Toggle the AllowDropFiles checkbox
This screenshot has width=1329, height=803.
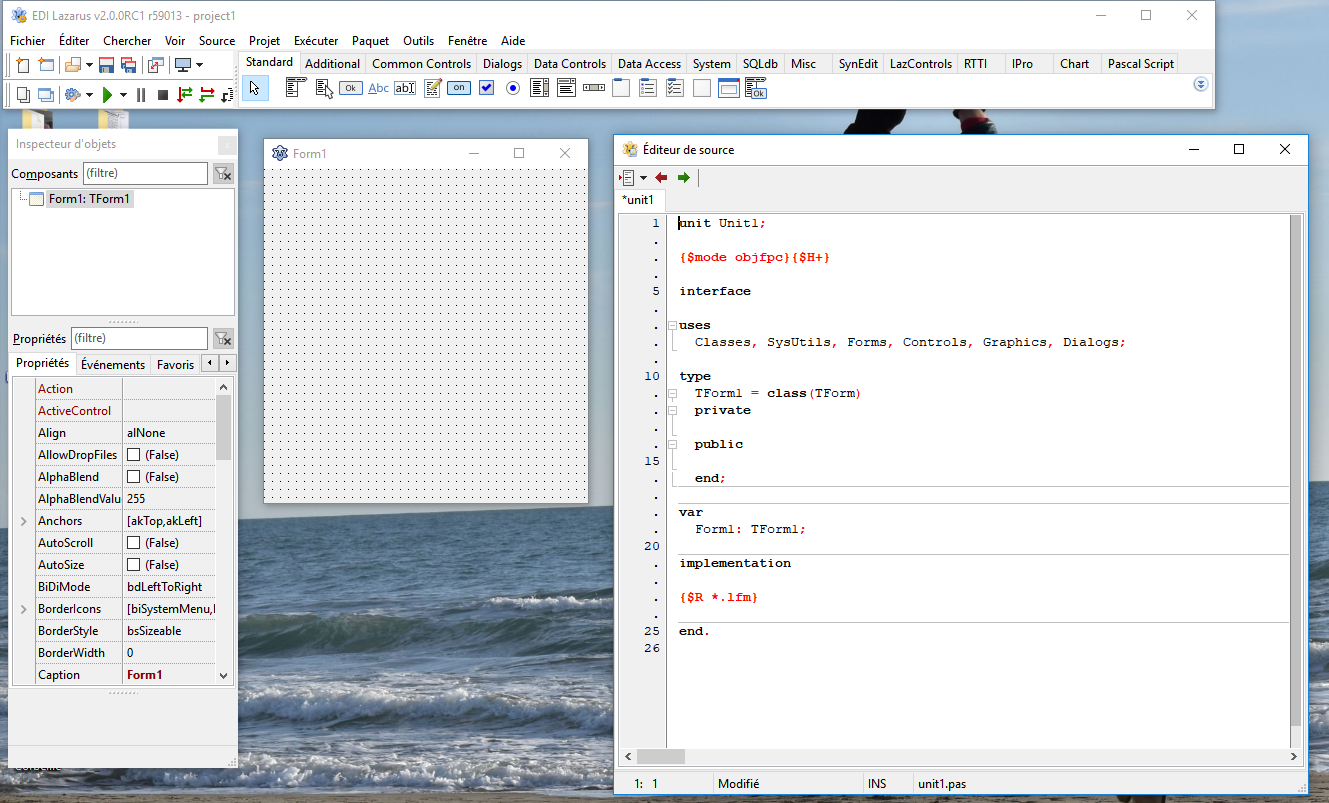point(133,455)
